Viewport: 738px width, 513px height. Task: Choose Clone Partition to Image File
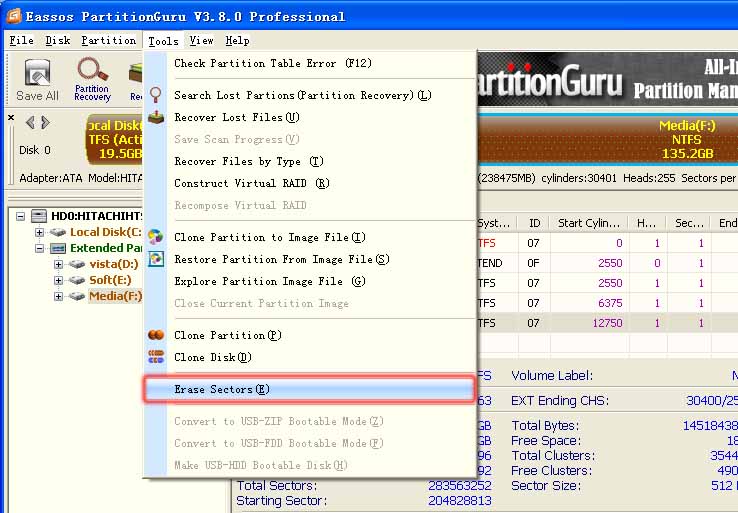coord(310,237)
